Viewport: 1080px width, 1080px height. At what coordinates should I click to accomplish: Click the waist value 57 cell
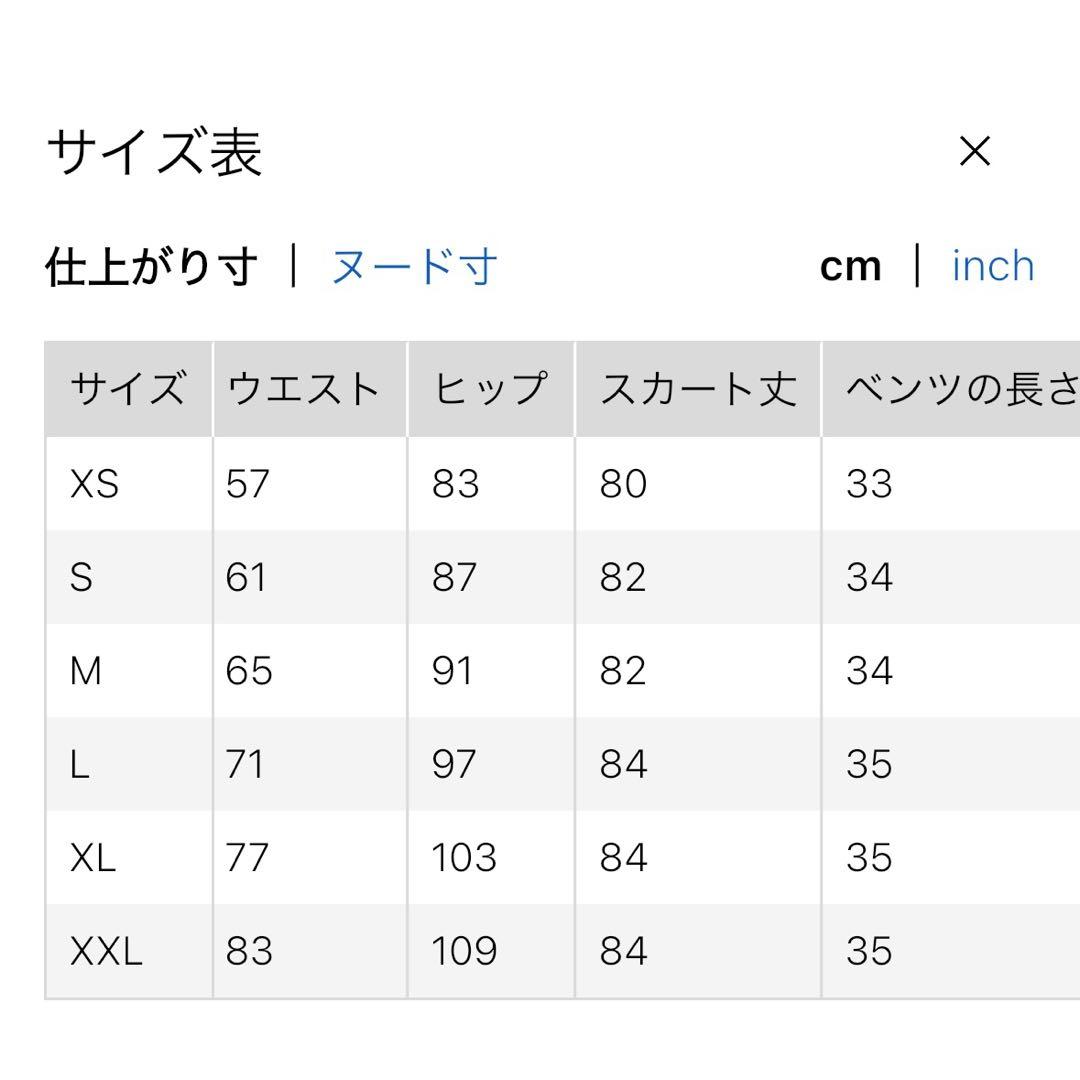point(248,484)
